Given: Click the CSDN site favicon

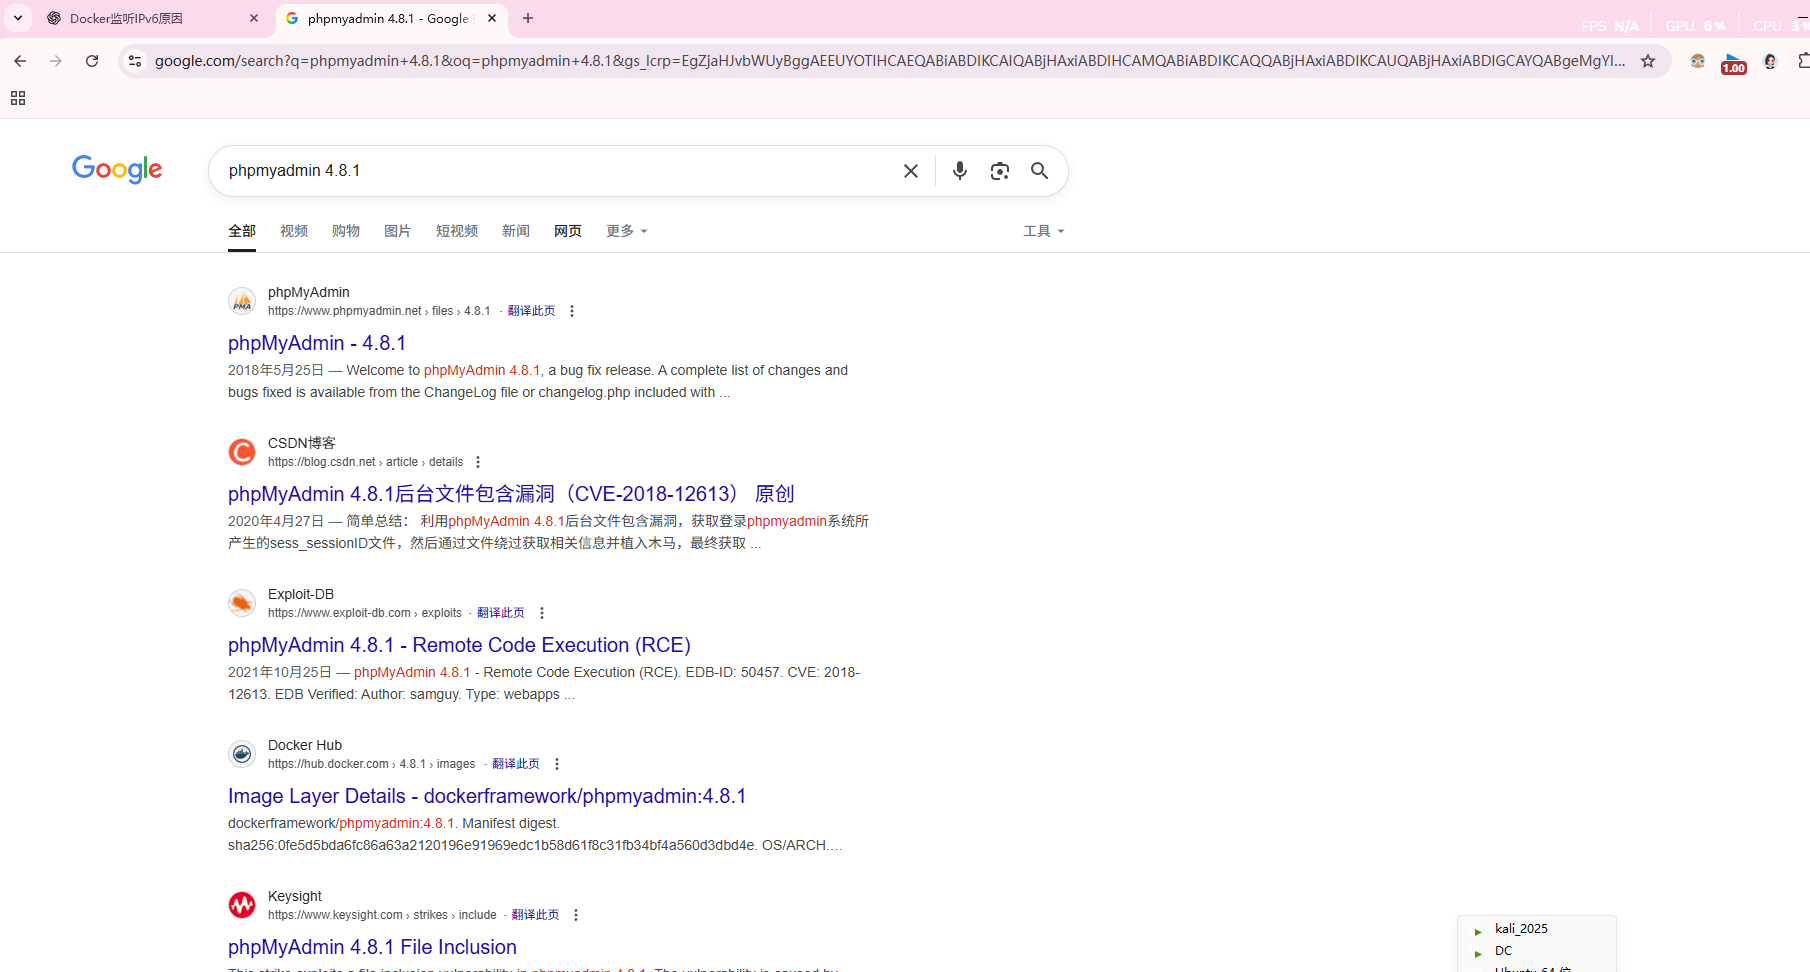Looking at the screenshot, I should click(242, 452).
